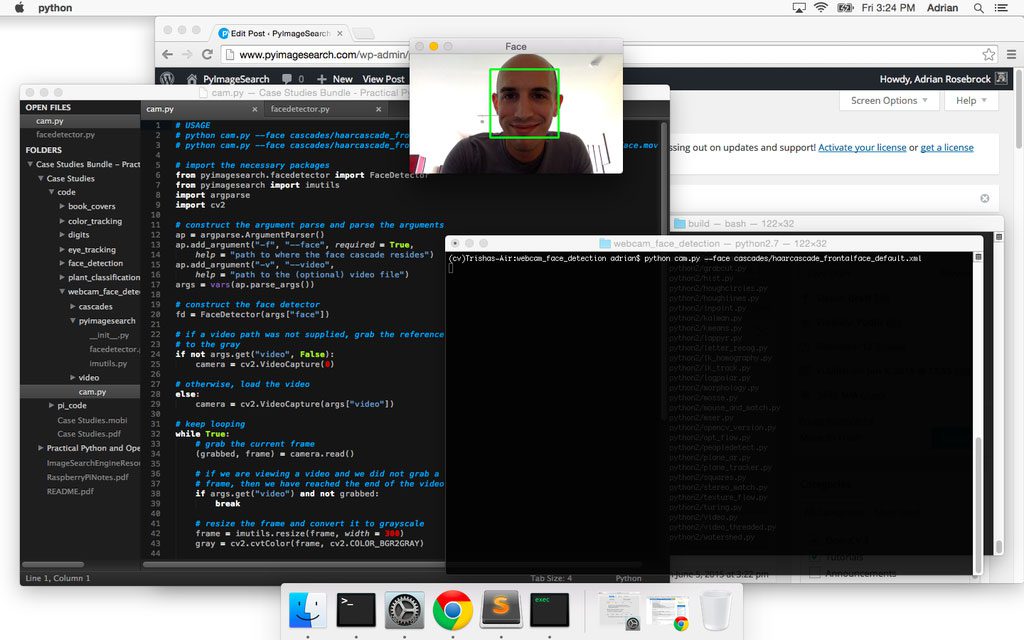Click the get a license link

(946, 147)
